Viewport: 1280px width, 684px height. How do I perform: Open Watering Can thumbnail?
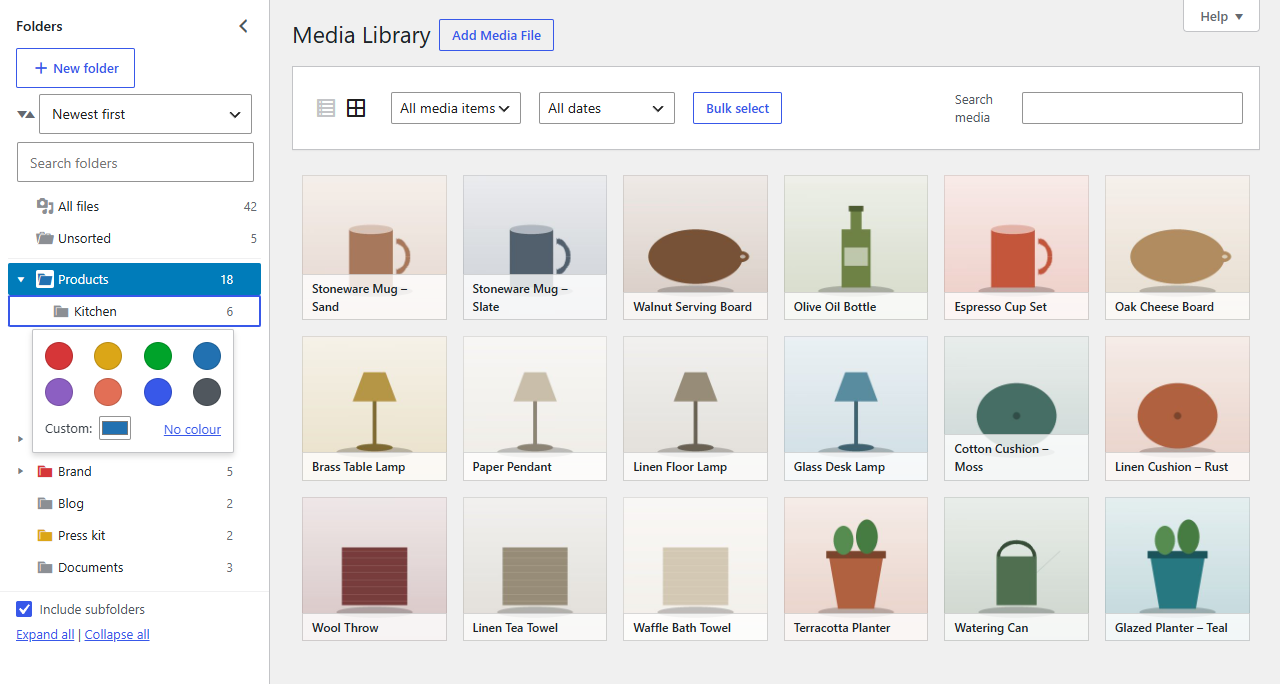(1016, 569)
